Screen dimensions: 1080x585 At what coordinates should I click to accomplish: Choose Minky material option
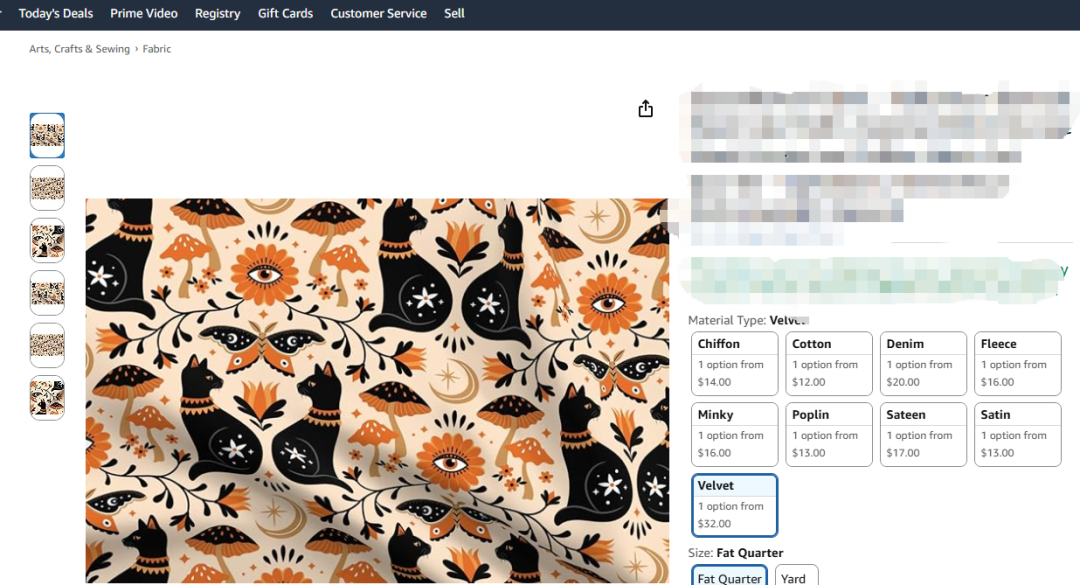tap(734, 435)
